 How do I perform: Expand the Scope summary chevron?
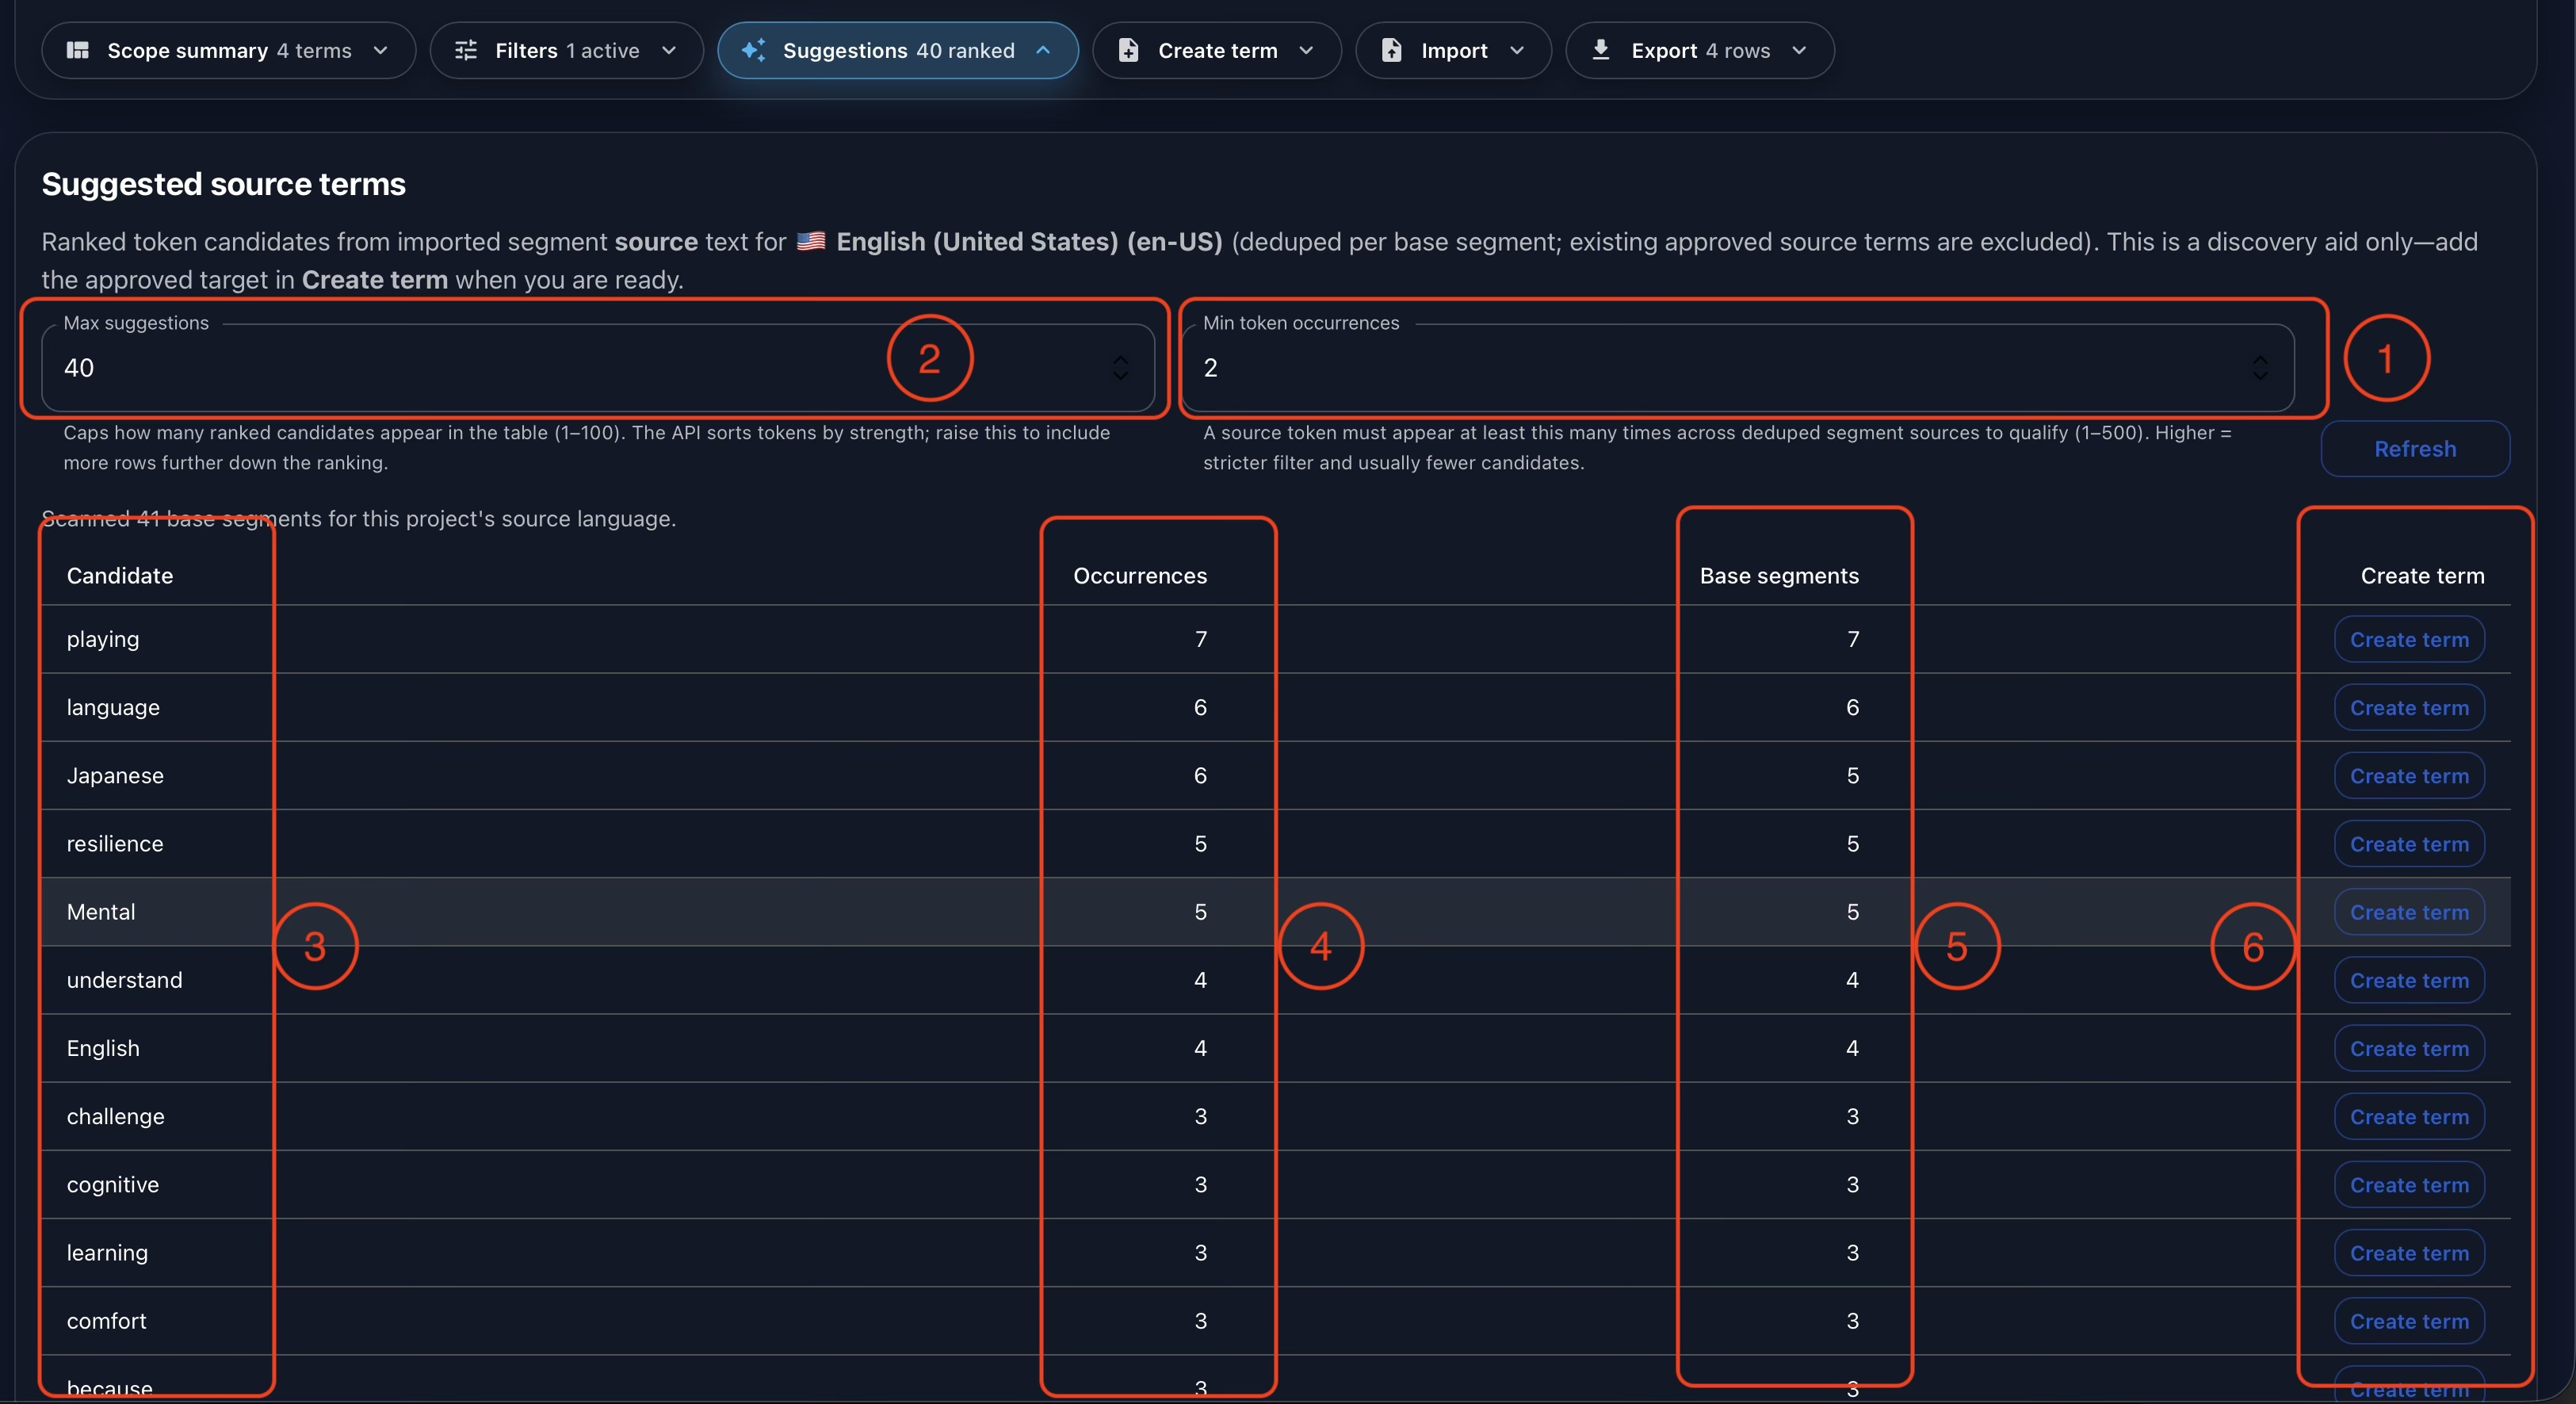380,50
